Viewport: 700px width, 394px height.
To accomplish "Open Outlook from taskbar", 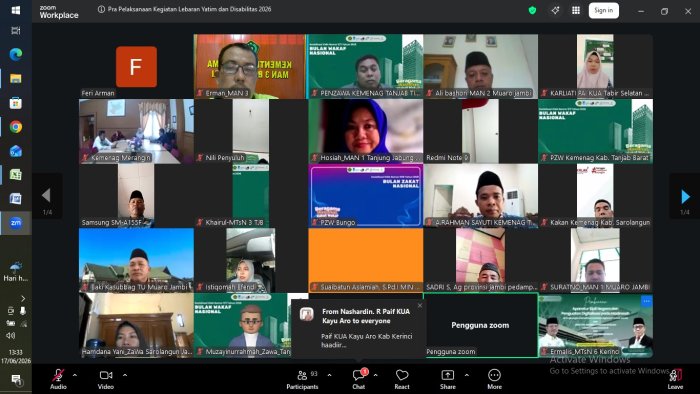I will pyautogui.click(x=16, y=151).
